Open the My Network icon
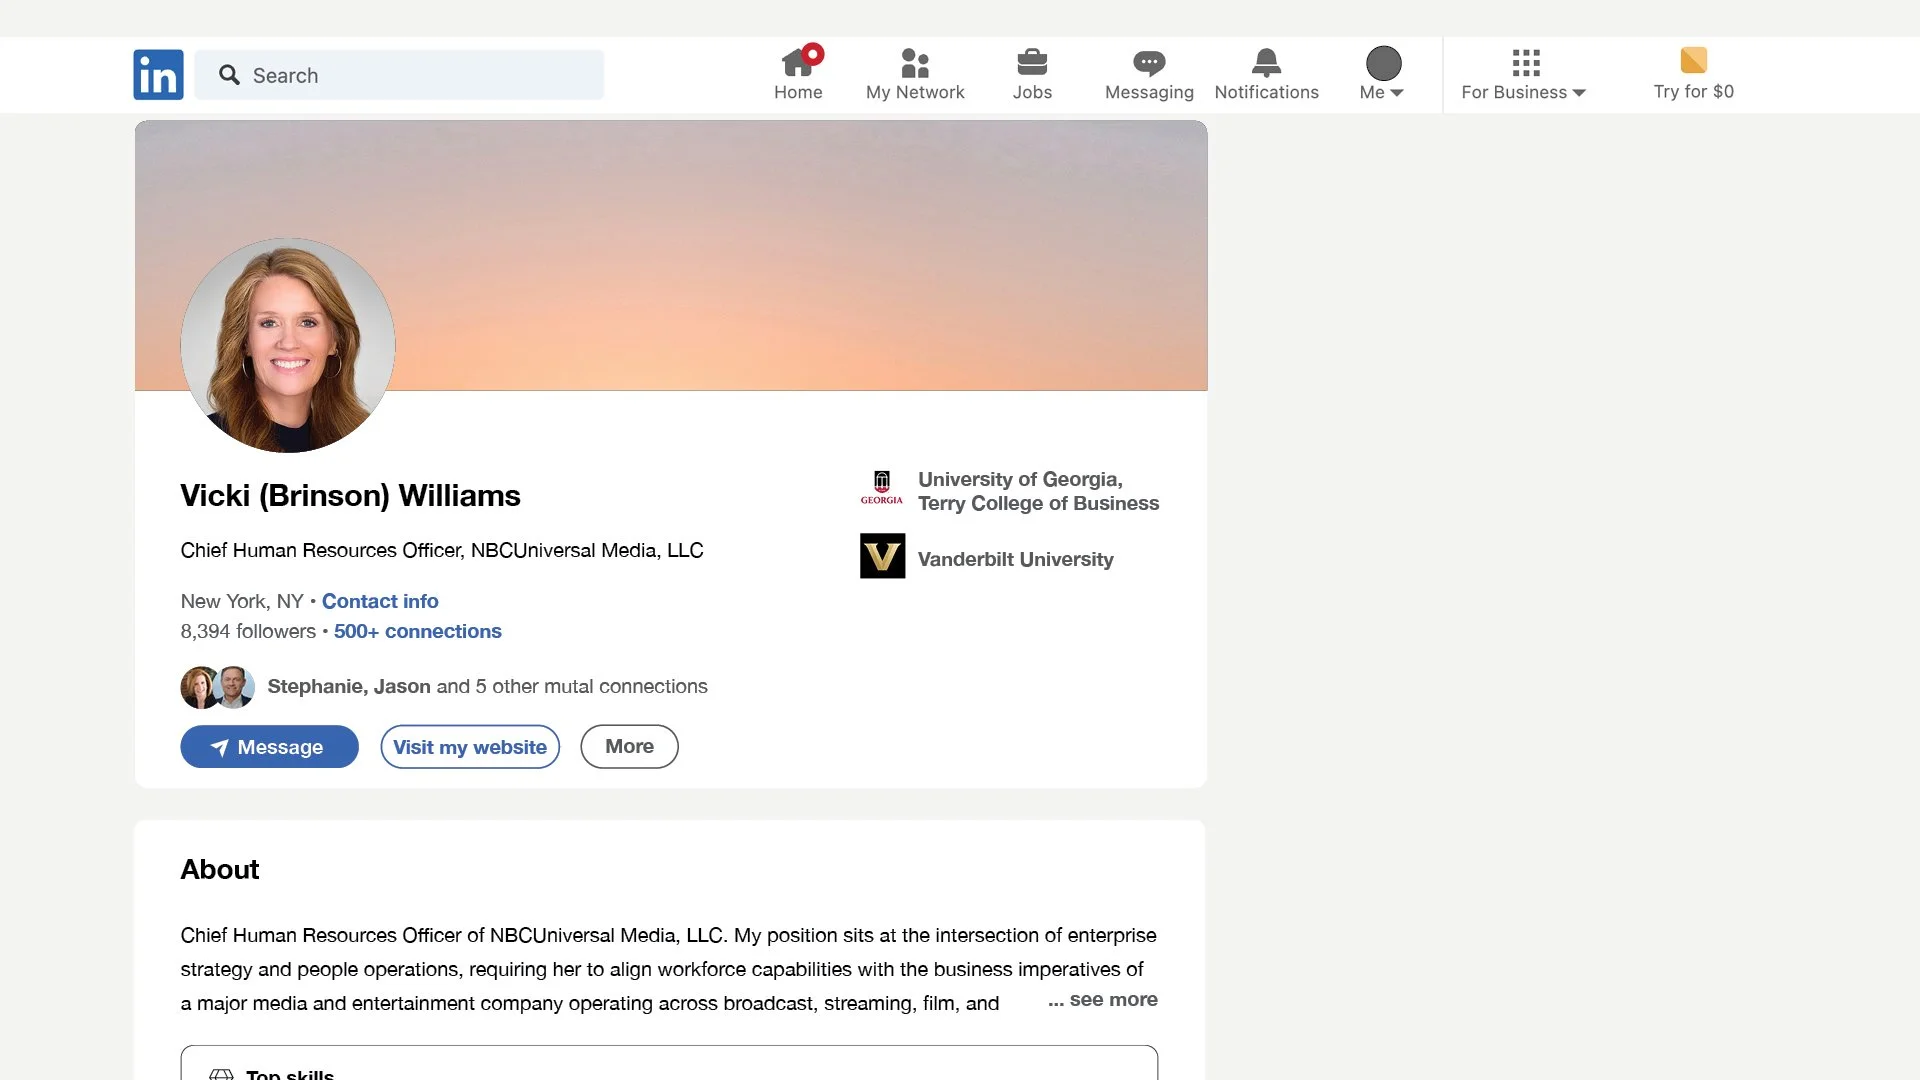1920x1080 pixels. coord(915,63)
